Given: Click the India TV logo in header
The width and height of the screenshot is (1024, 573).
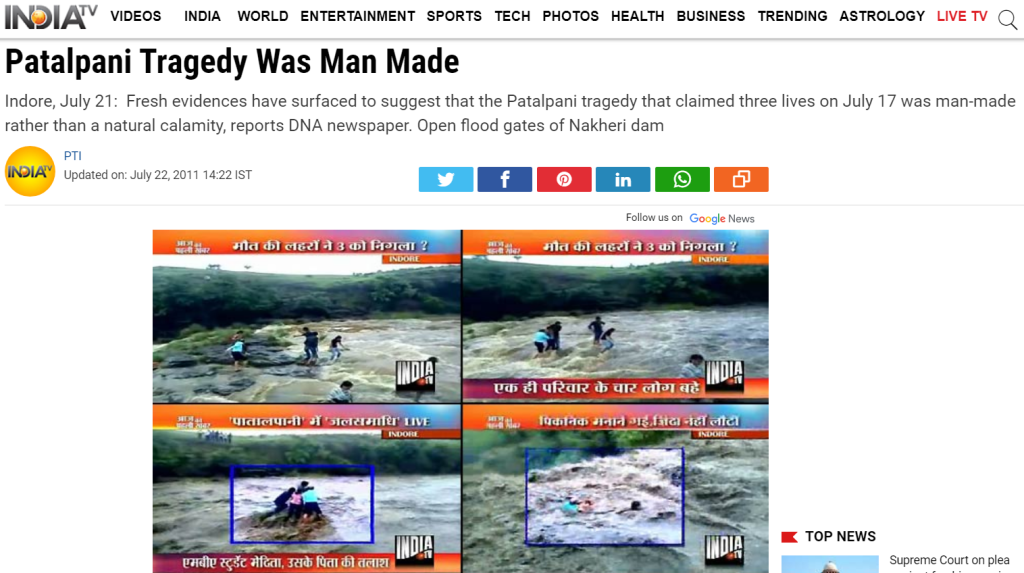Looking at the screenshot, I should pyautogui.click(x=51, y=17).
